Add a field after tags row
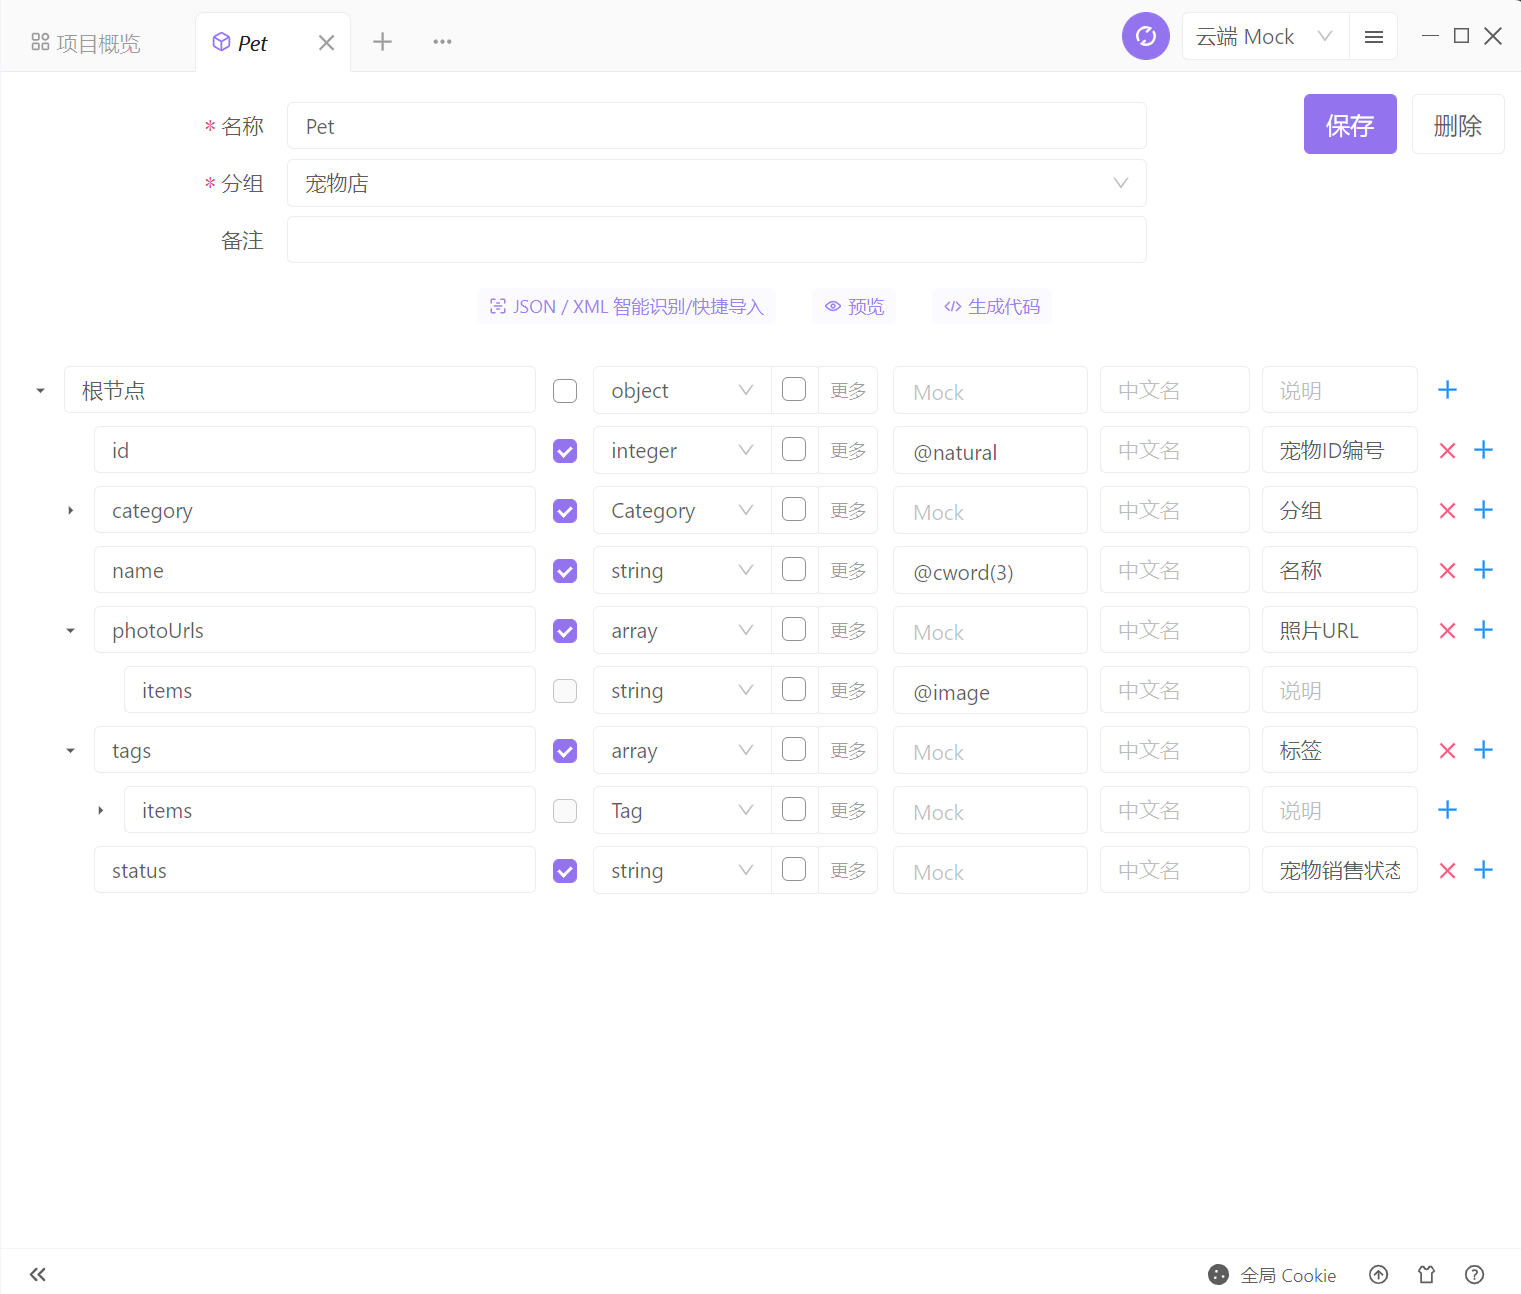This screenshot has height=1294, width=1521. click(1483, 750)
